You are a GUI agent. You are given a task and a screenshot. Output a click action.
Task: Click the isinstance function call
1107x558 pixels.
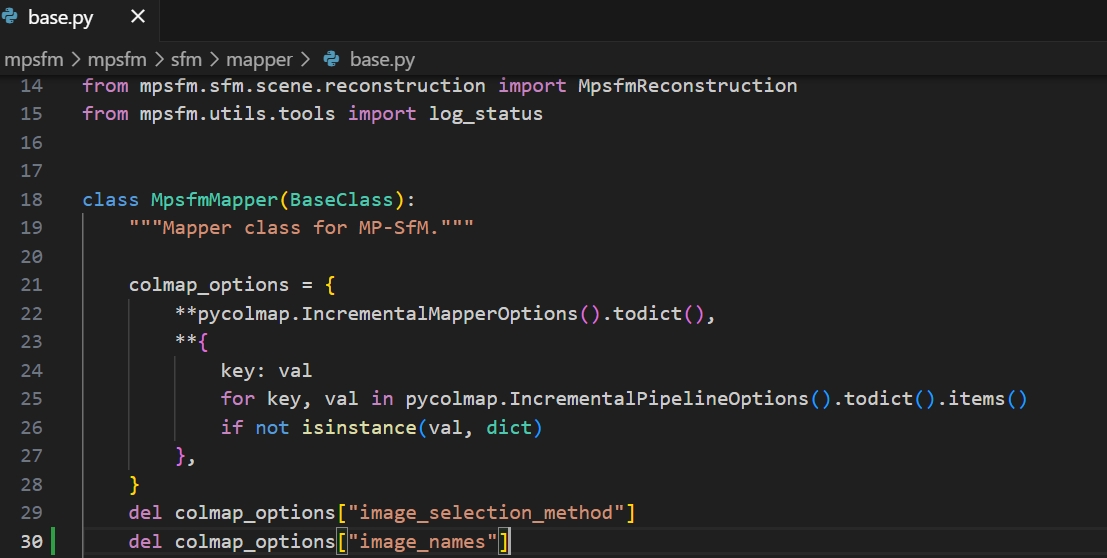click(x=358, y=428)
